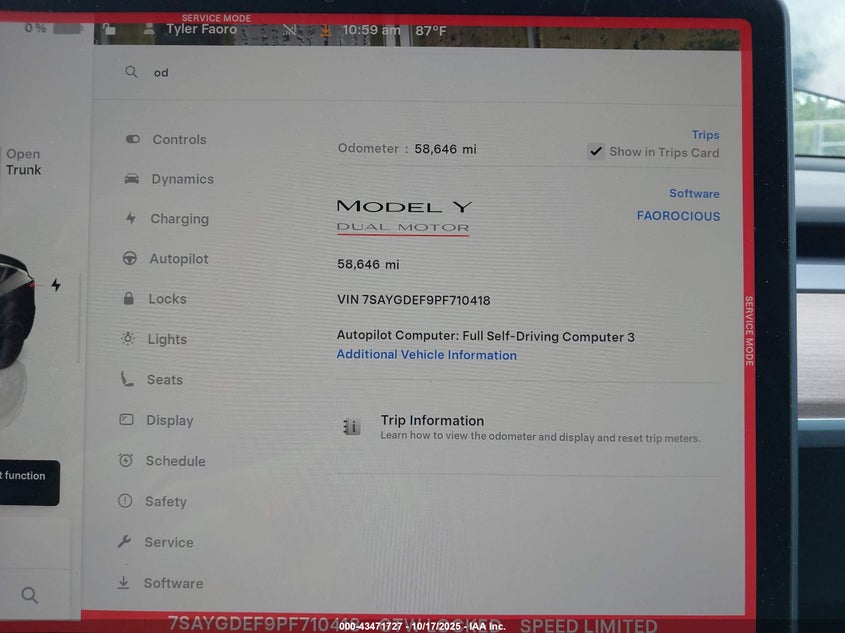This screenshot has height=633, width=845.
Task: Open the Schedule menu item
Action: 175,461
